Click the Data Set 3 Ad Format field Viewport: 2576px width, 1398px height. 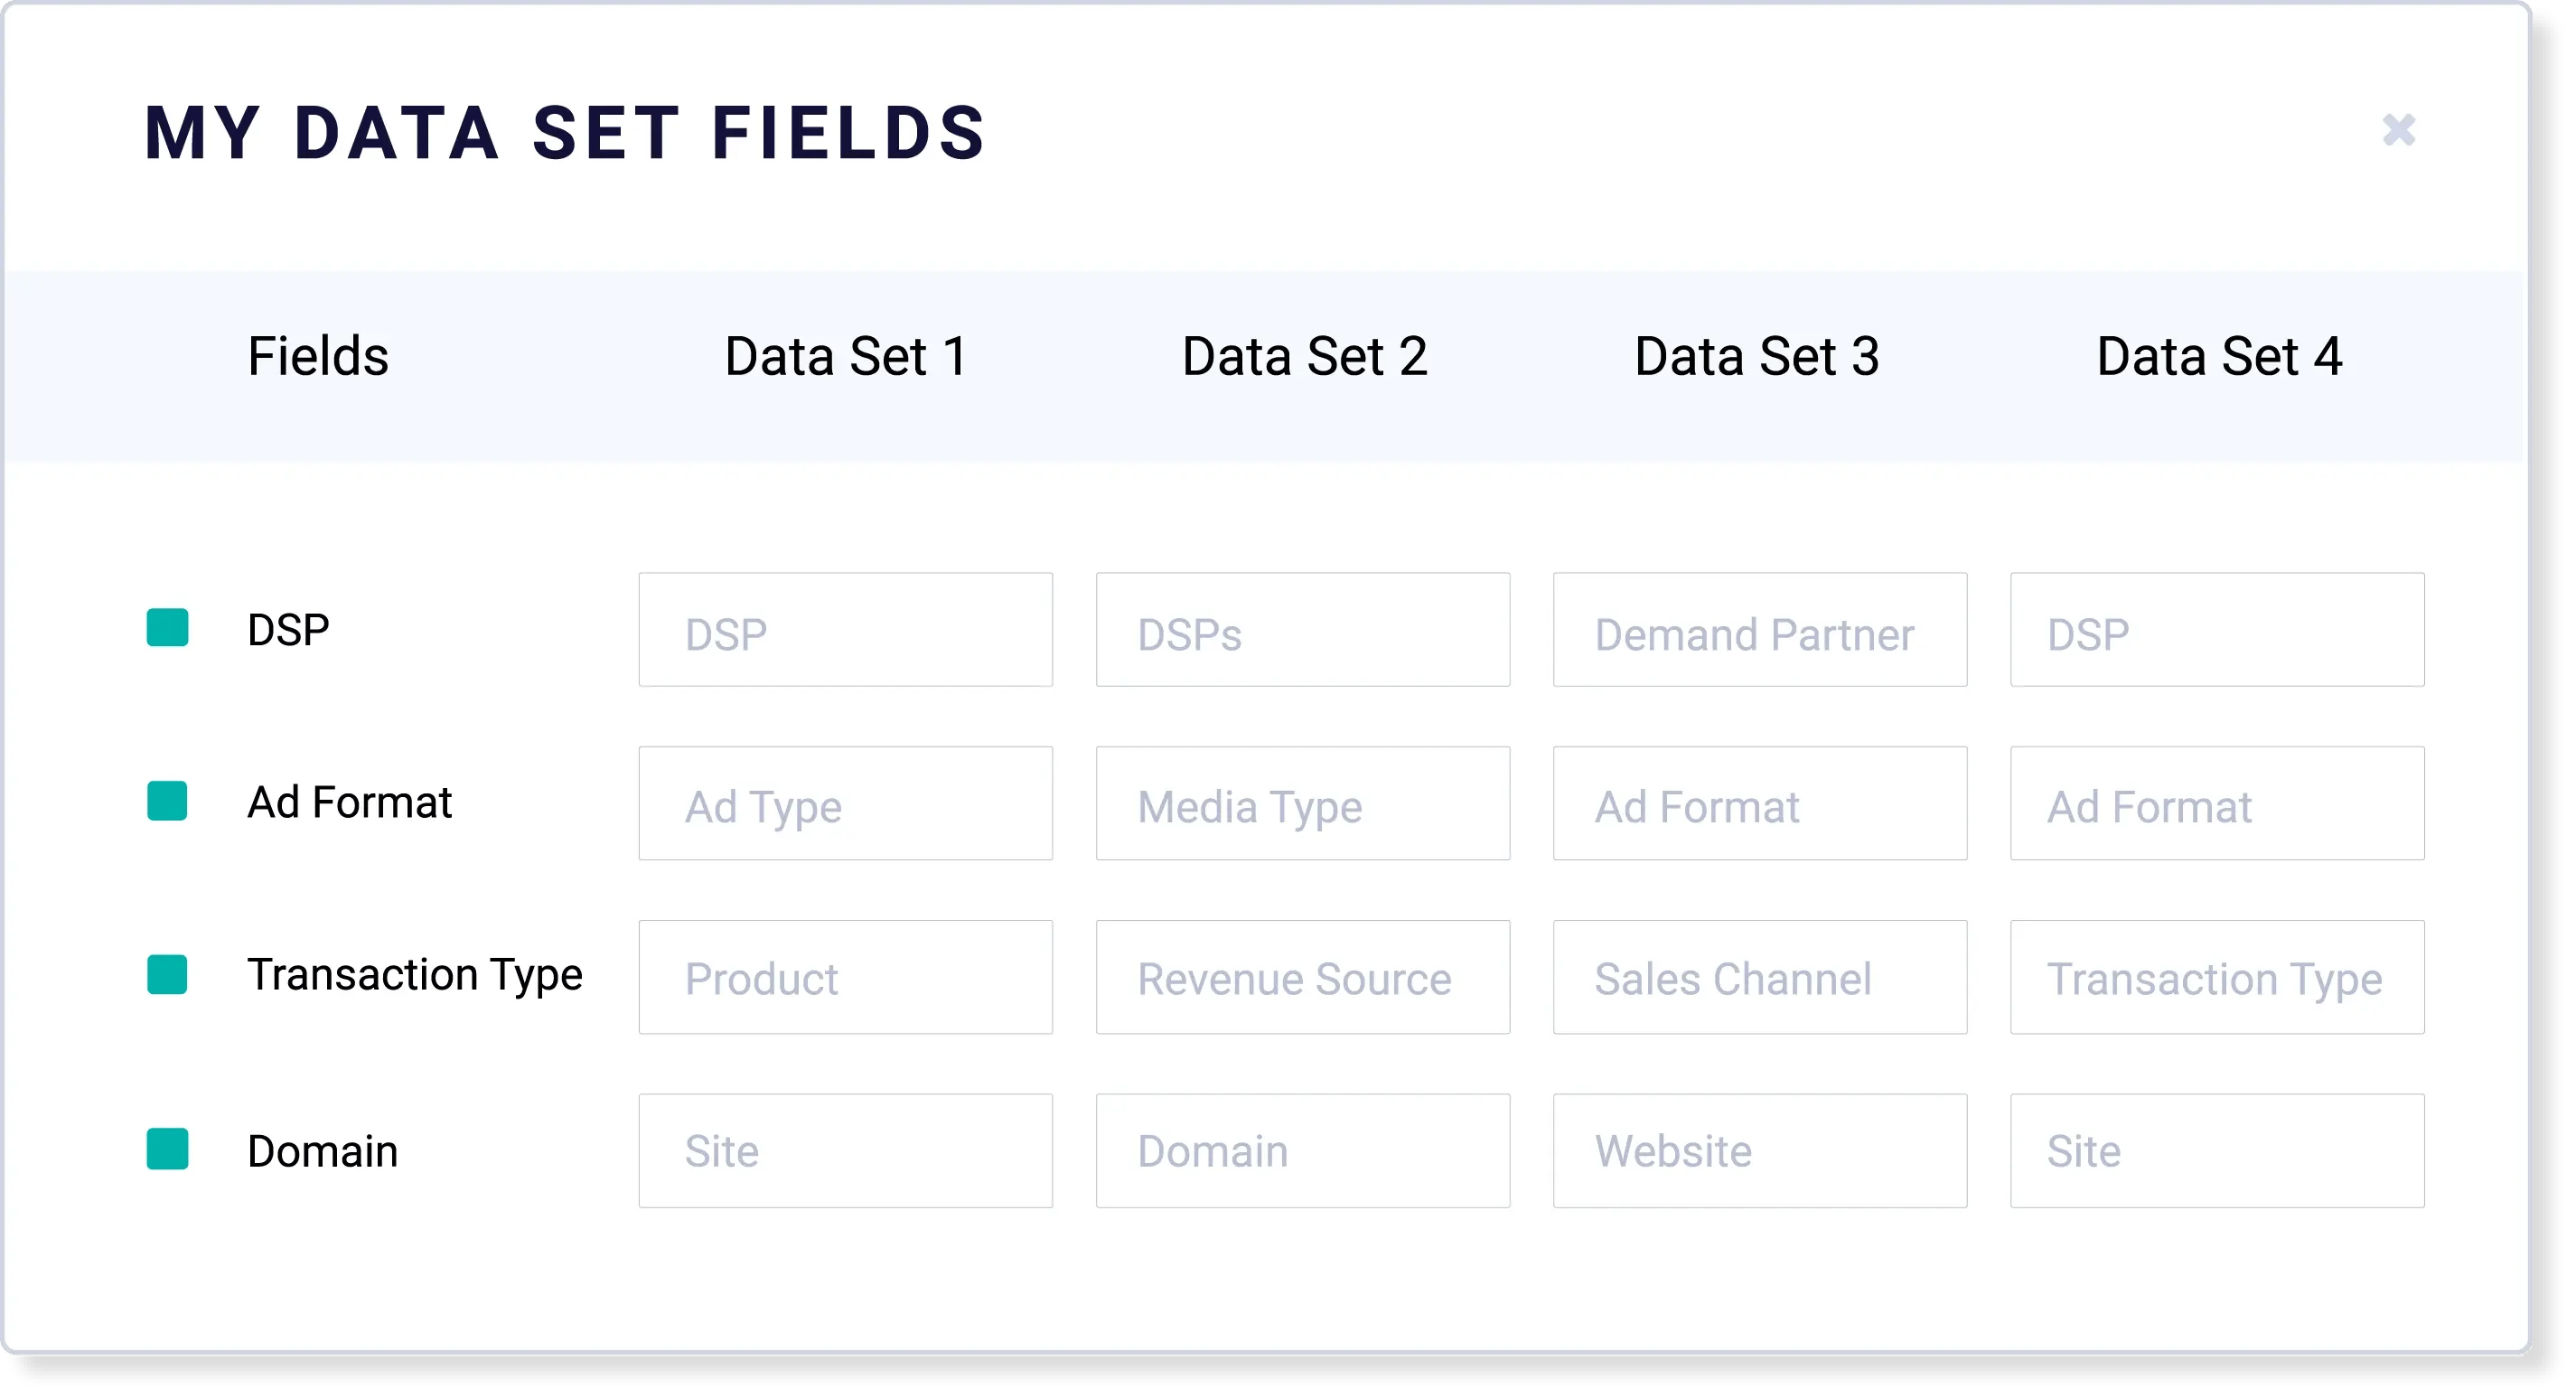pyautogui.click(x=1759, y=803)
